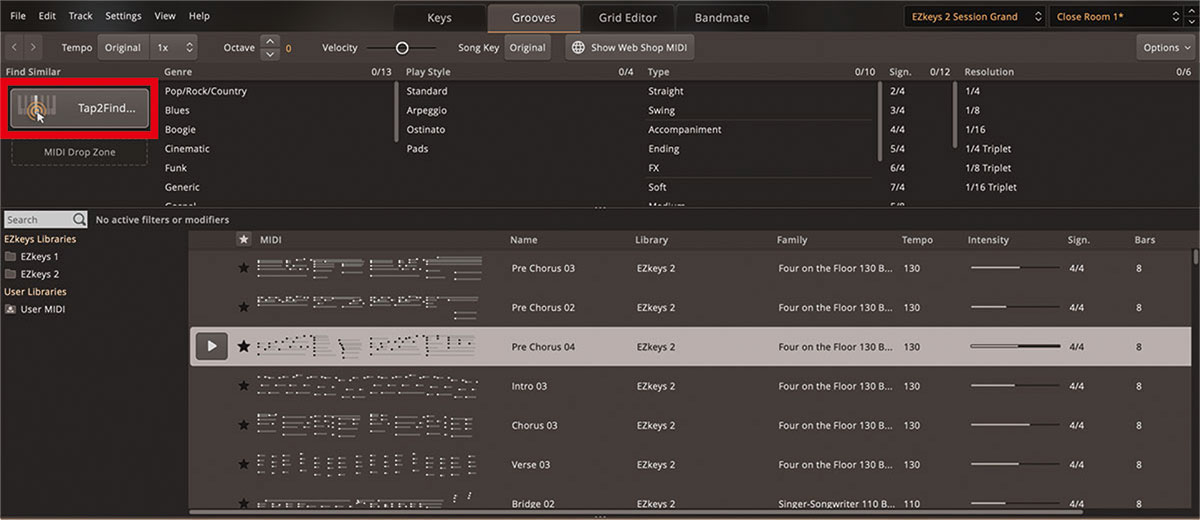Sort by the Intensity column header

tap(988, 240)
